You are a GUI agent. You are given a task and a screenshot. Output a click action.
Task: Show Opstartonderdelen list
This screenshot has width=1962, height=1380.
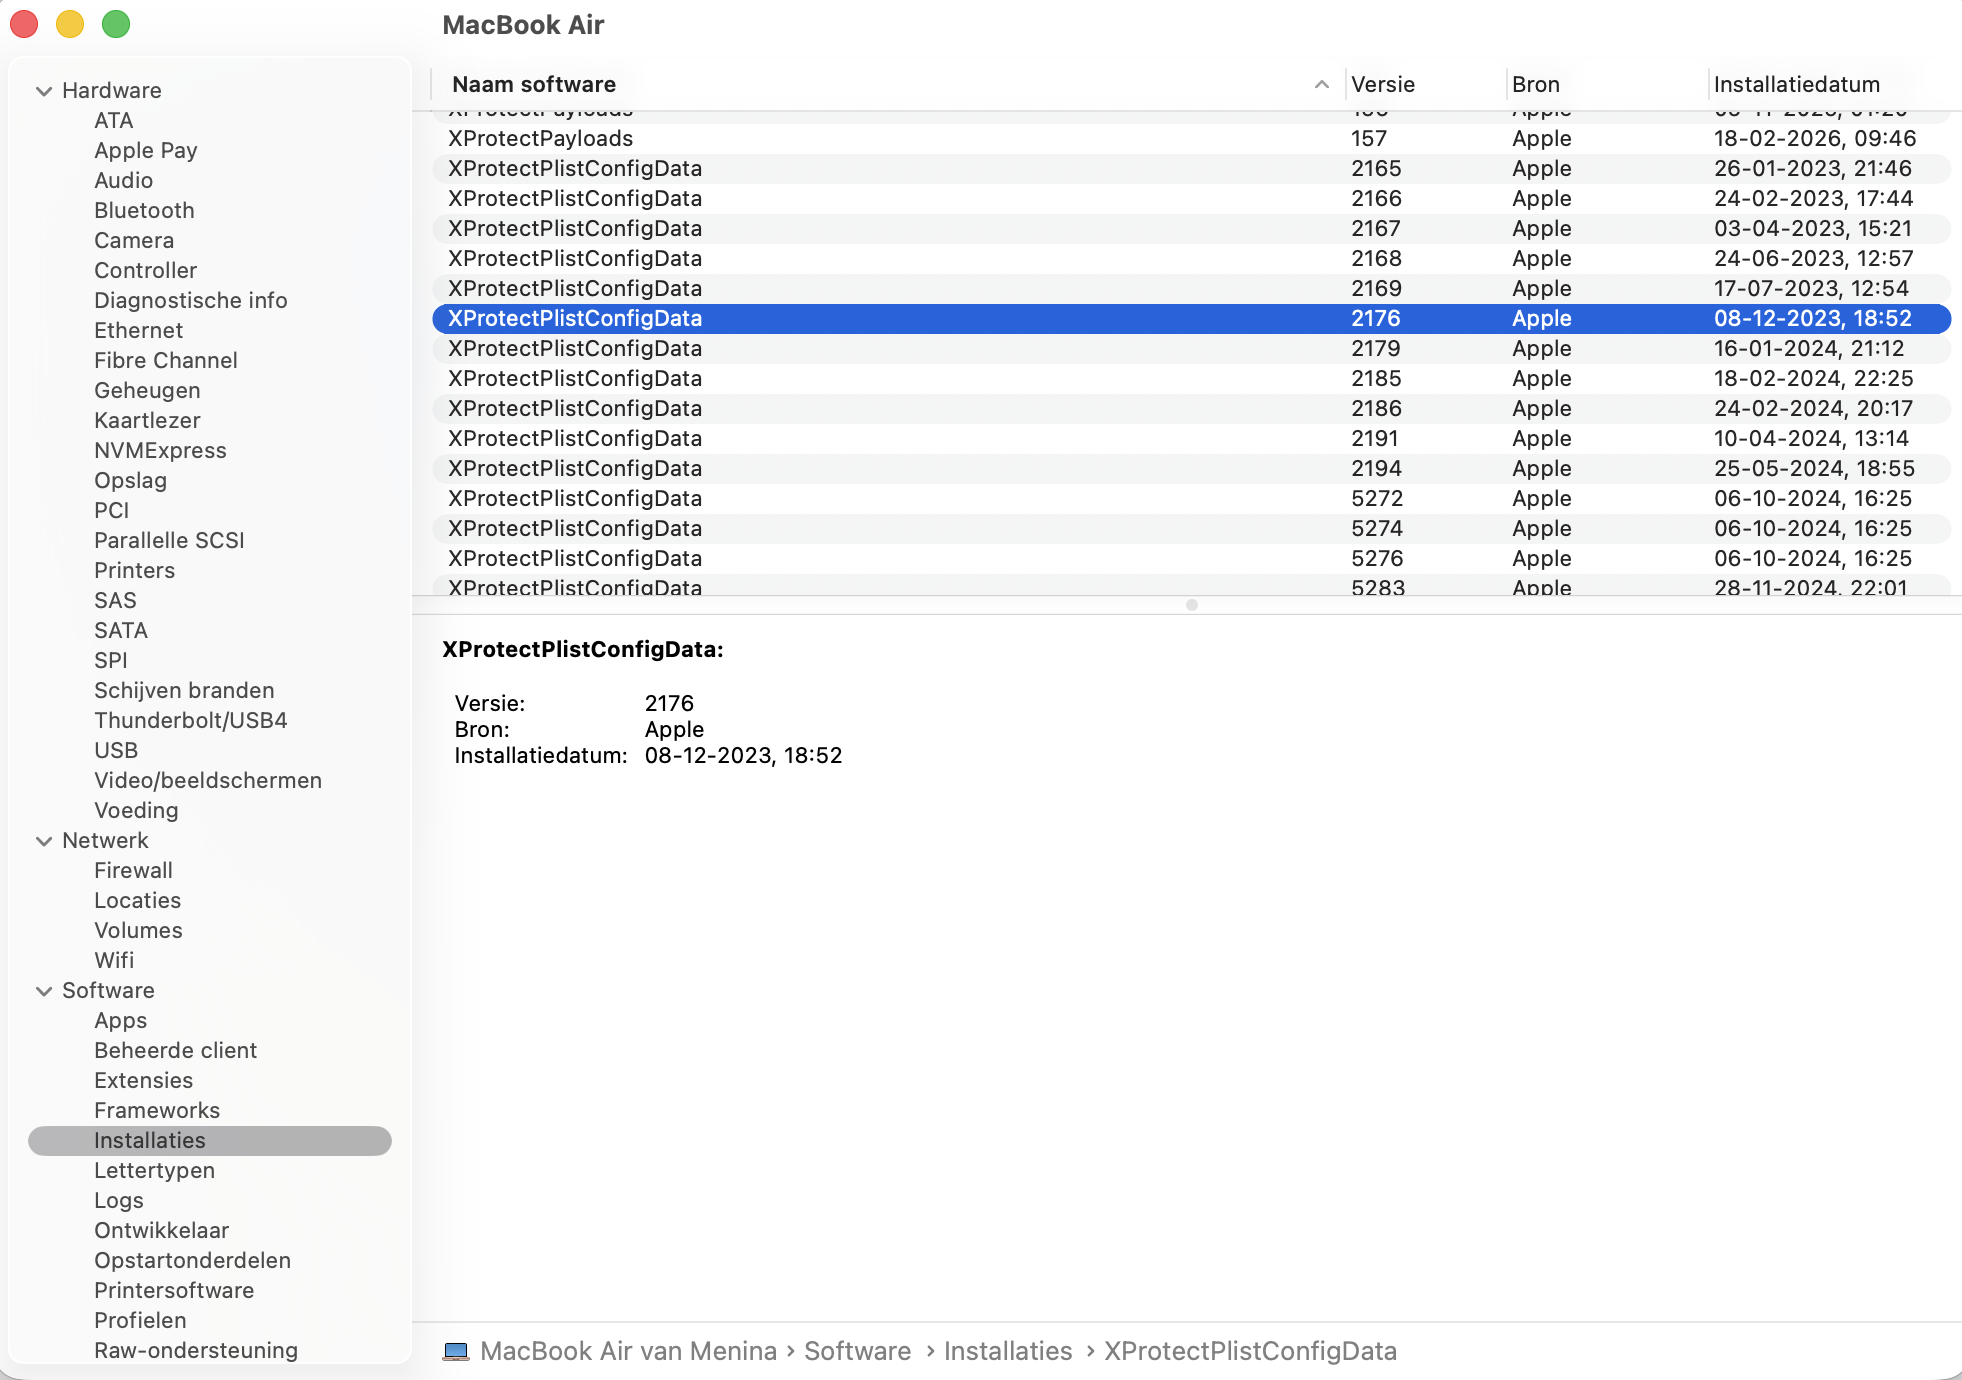tap(193, 1261)
